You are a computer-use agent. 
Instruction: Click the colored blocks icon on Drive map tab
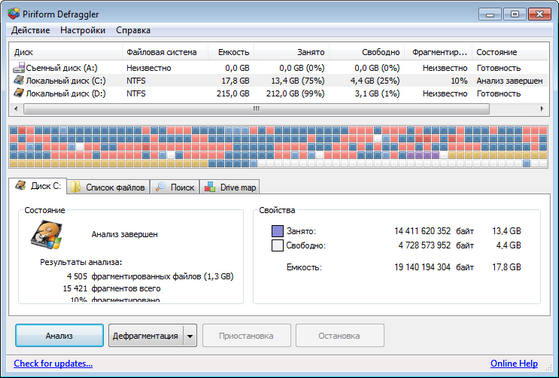[210, 187]
